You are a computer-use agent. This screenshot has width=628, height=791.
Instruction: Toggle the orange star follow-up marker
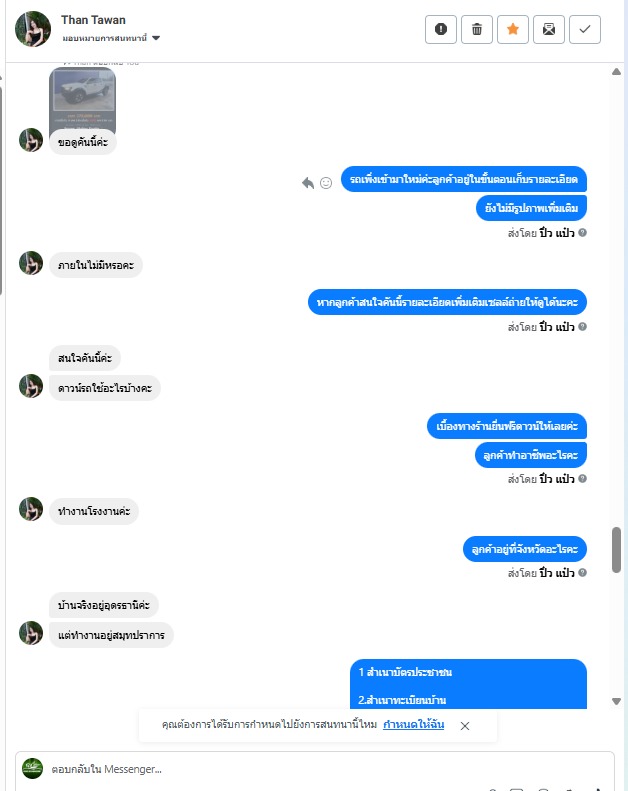click(x=512, y=29)
